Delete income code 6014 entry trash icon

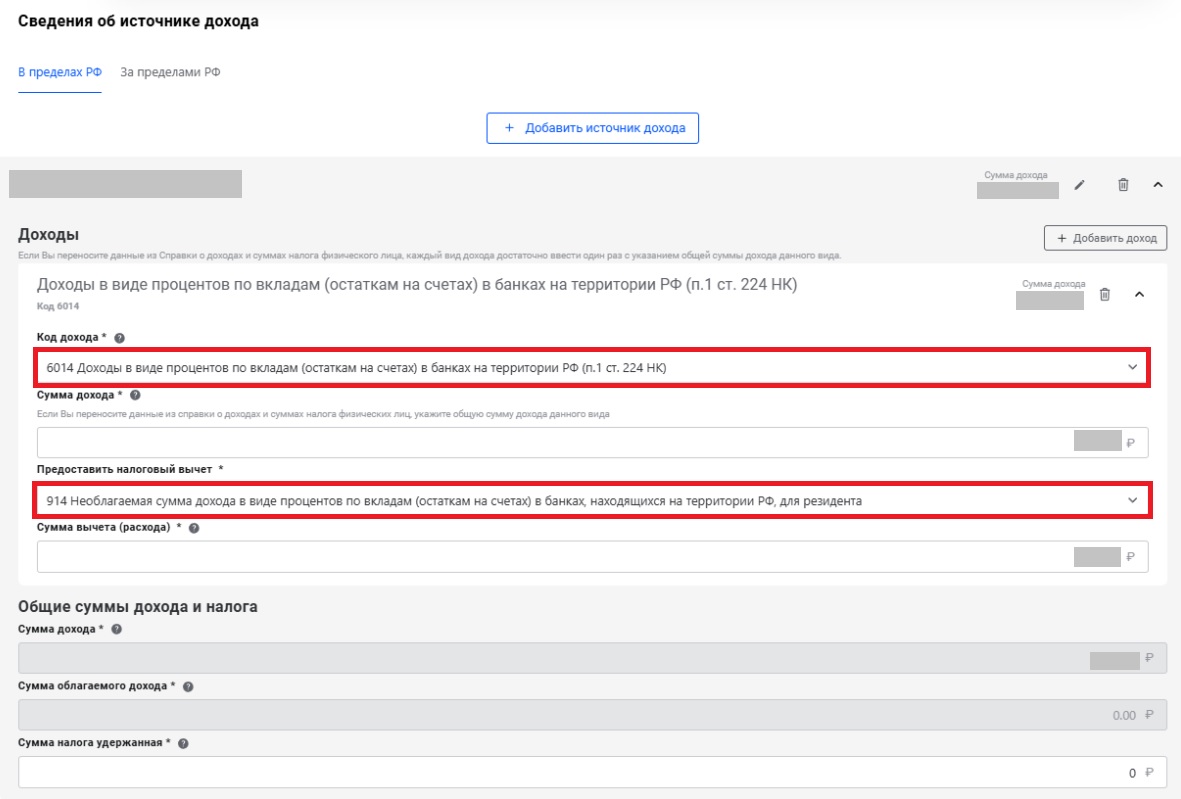1104,294
